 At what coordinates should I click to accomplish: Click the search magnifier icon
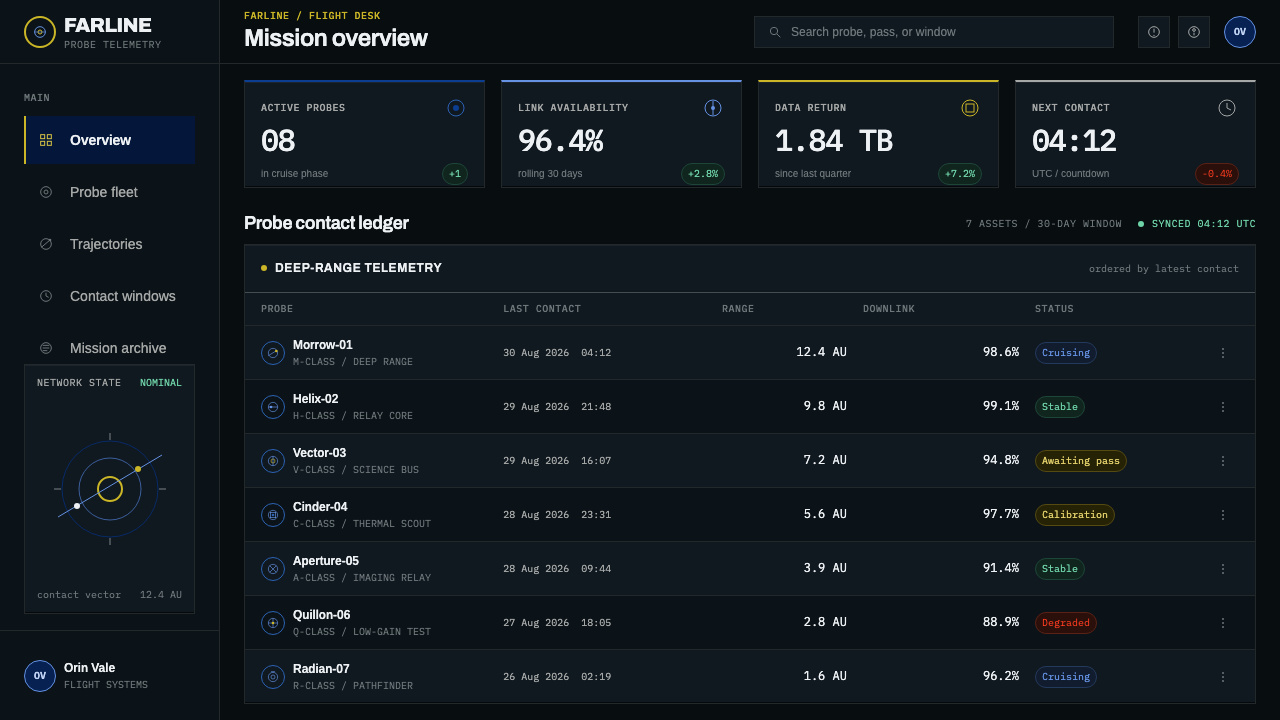[775, 32]
